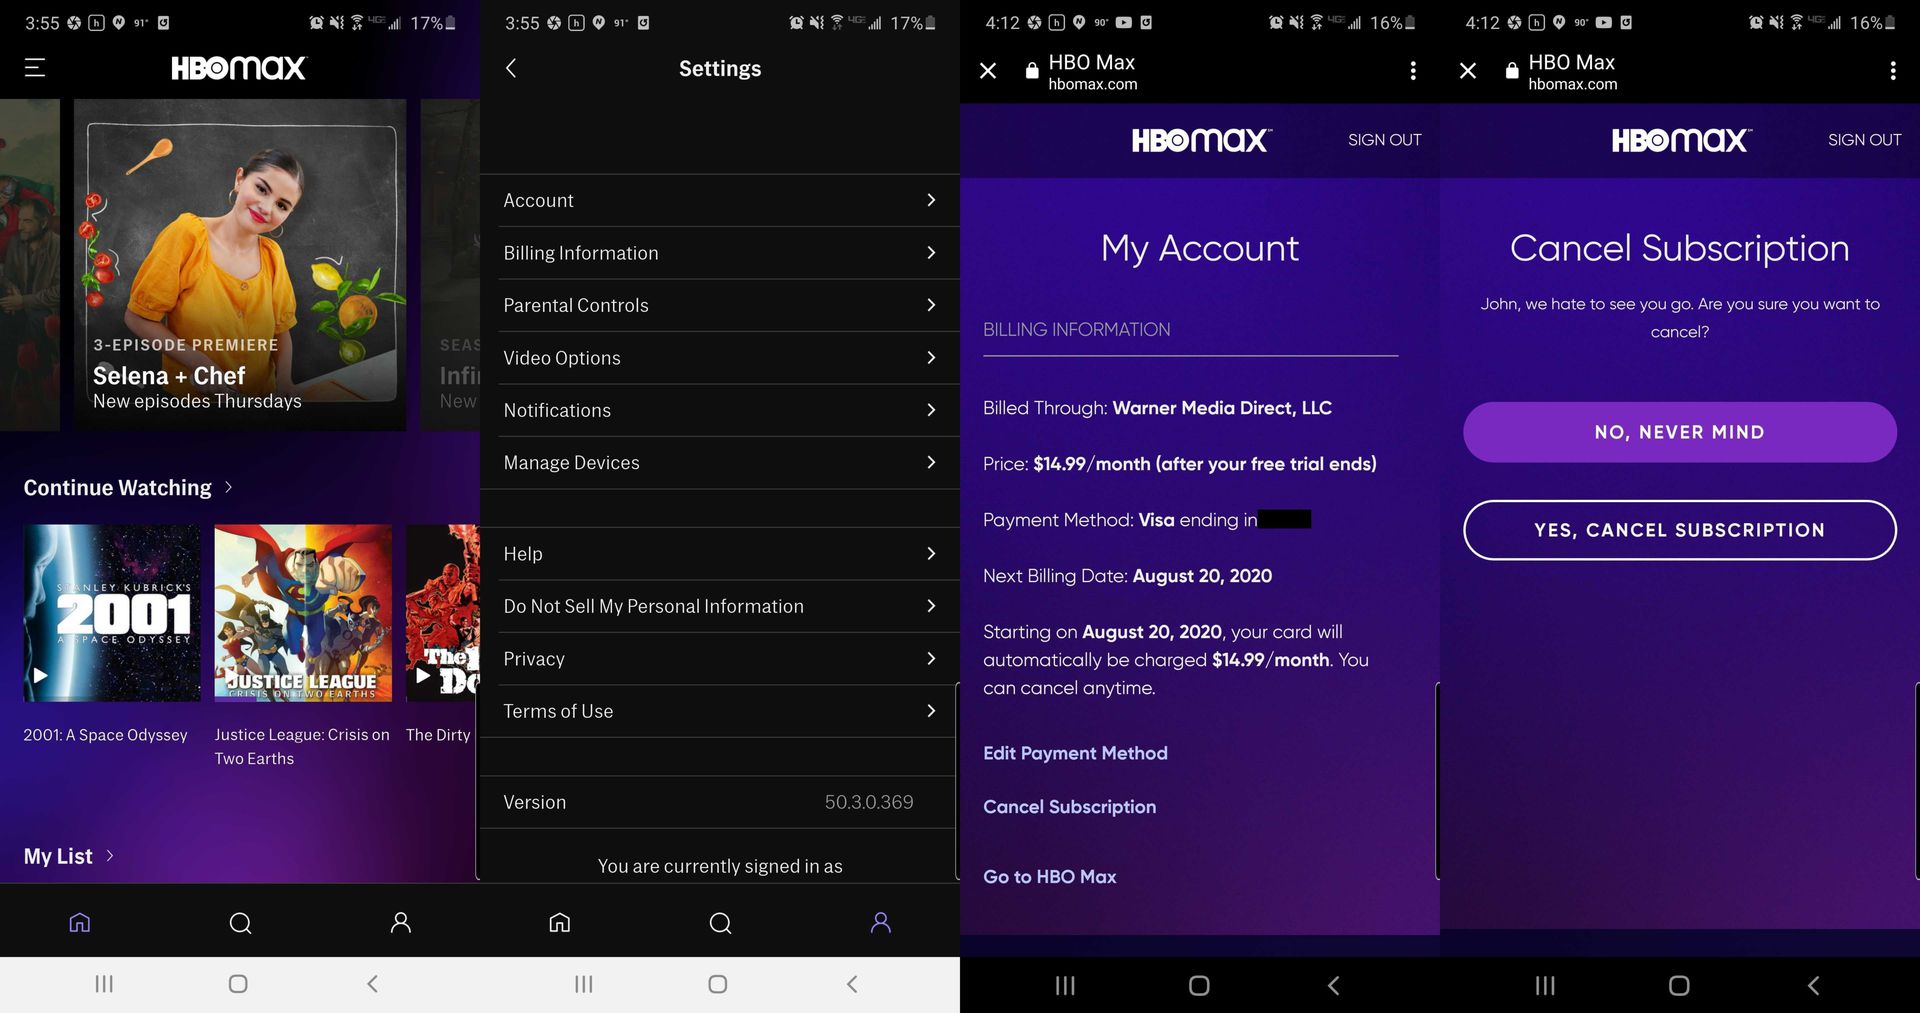Image resolution: width=1920 pixels, height=1013 pixels.
Task: Go back from the Settings screen
Action: [x=511, y=68]
